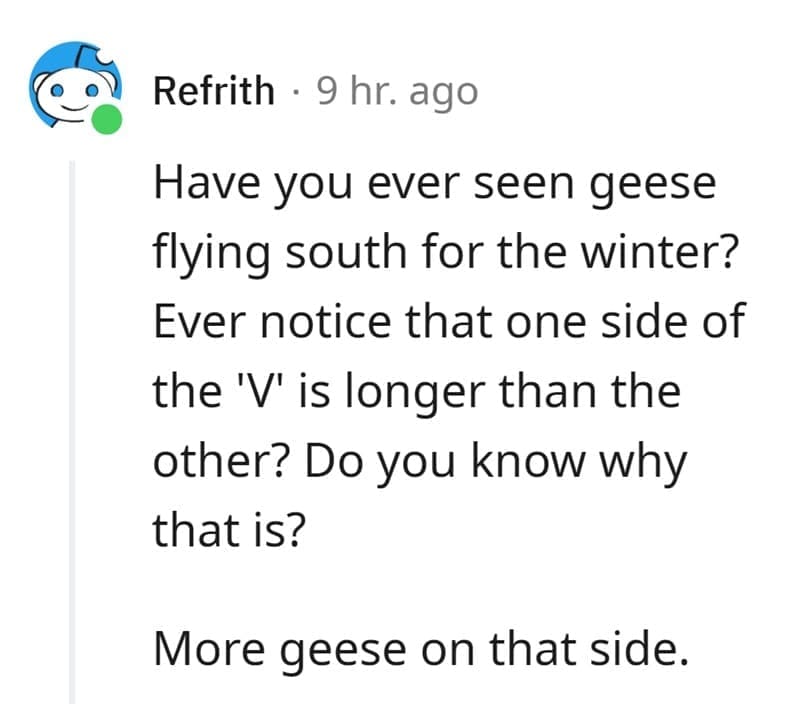
Task: Click the vertical collapse bar below avatar
Action: 73,420
